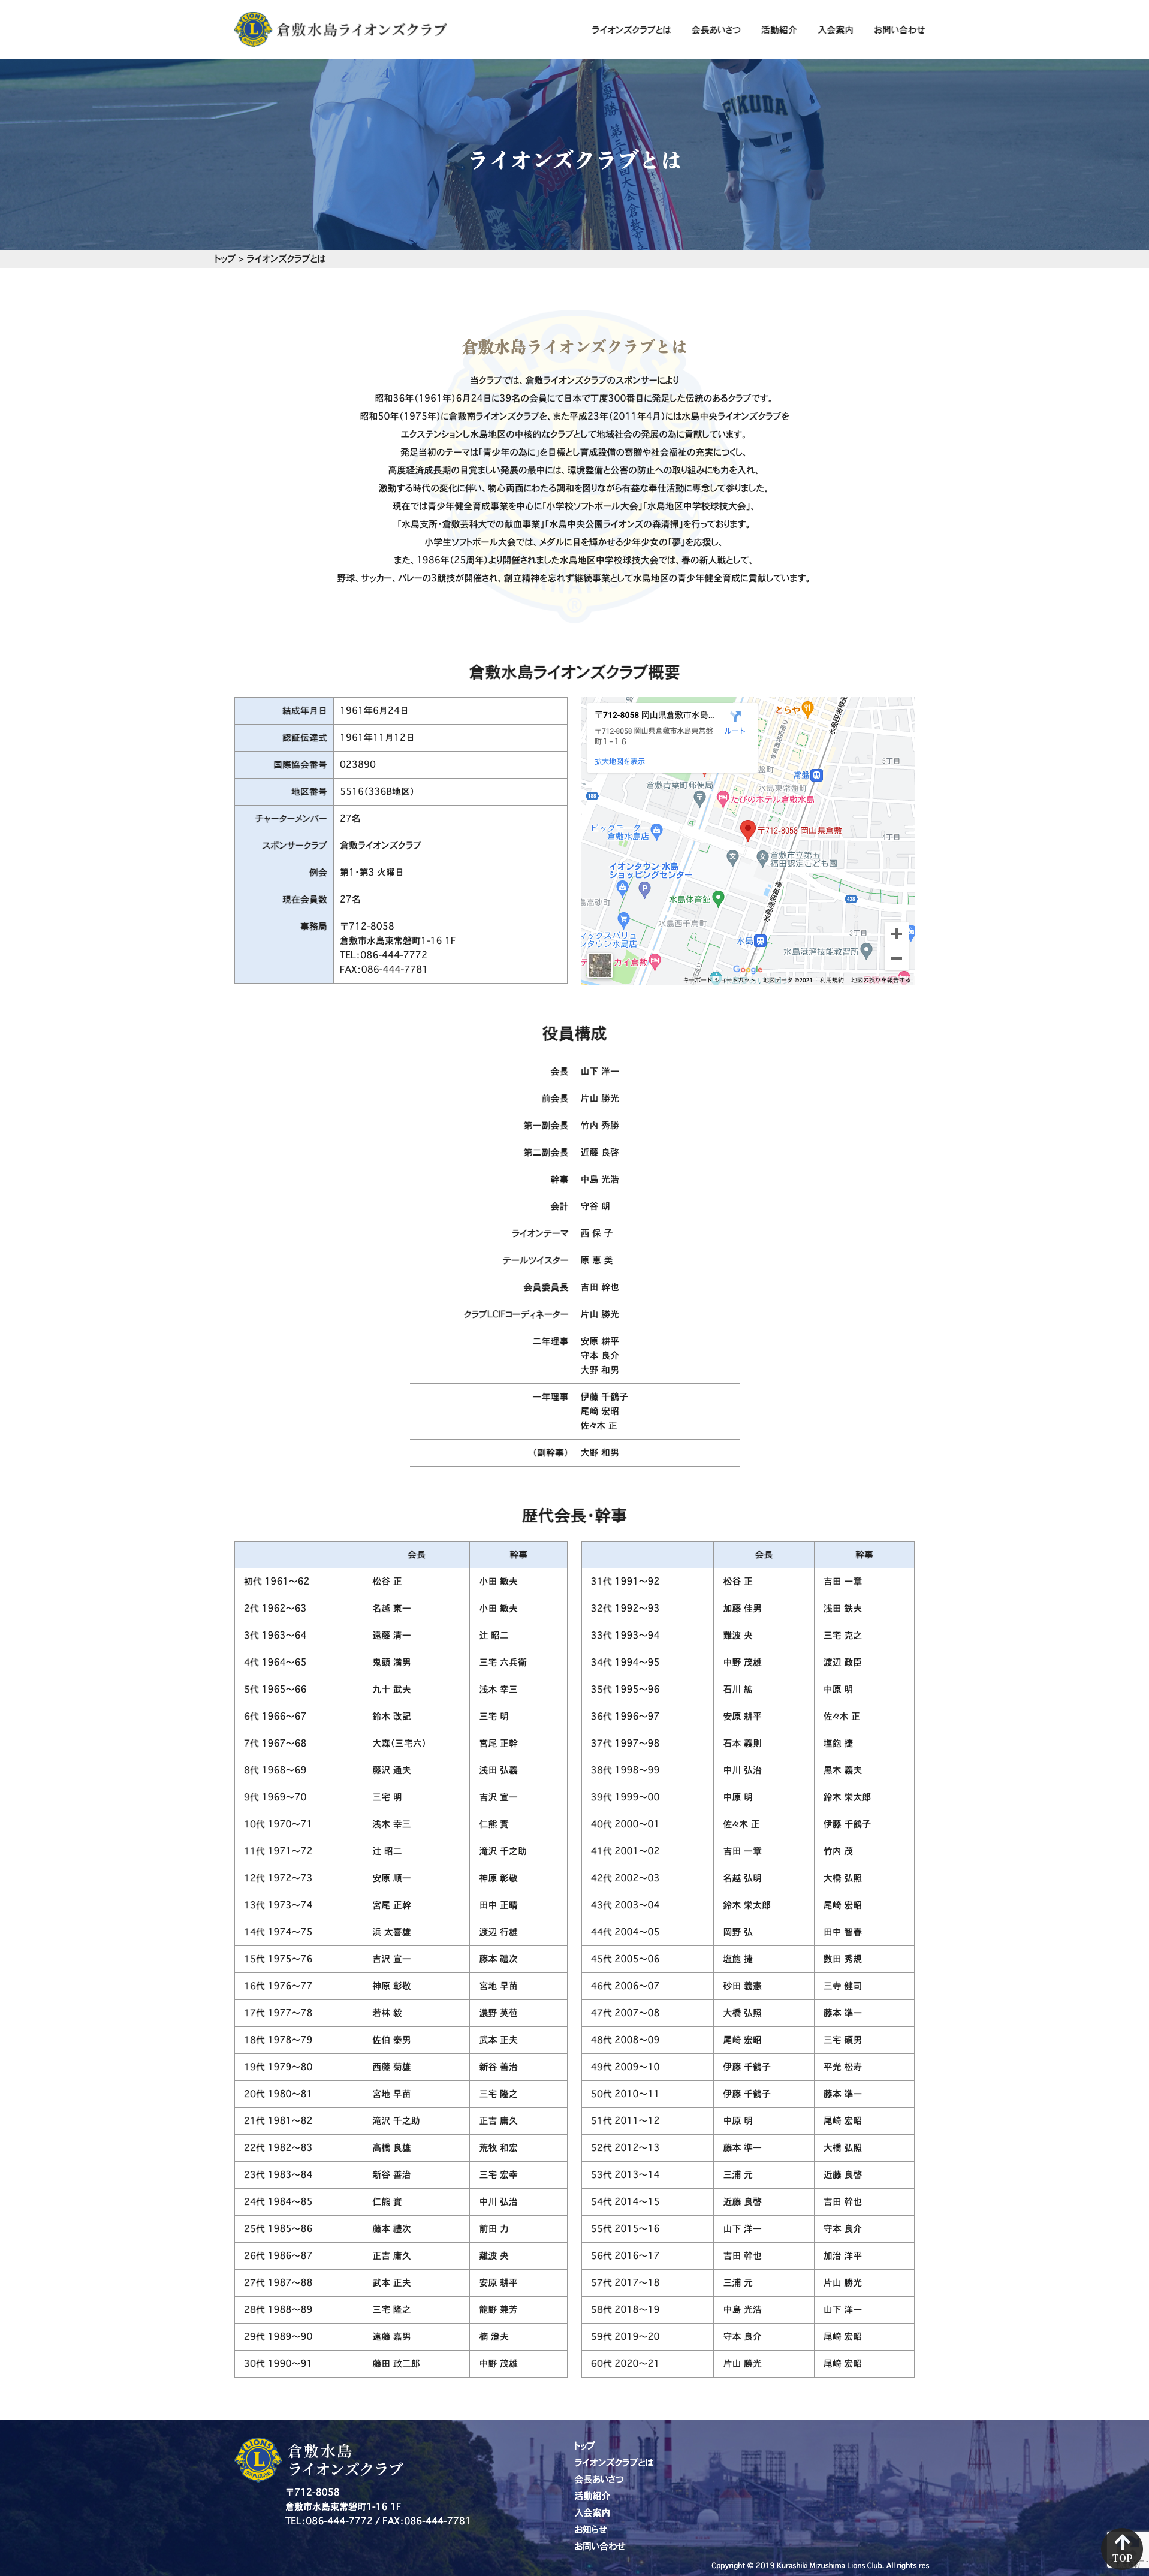Select the TEL:086-444-7772 text in overview table
1149x2576 pixels.
coord(383,955)
